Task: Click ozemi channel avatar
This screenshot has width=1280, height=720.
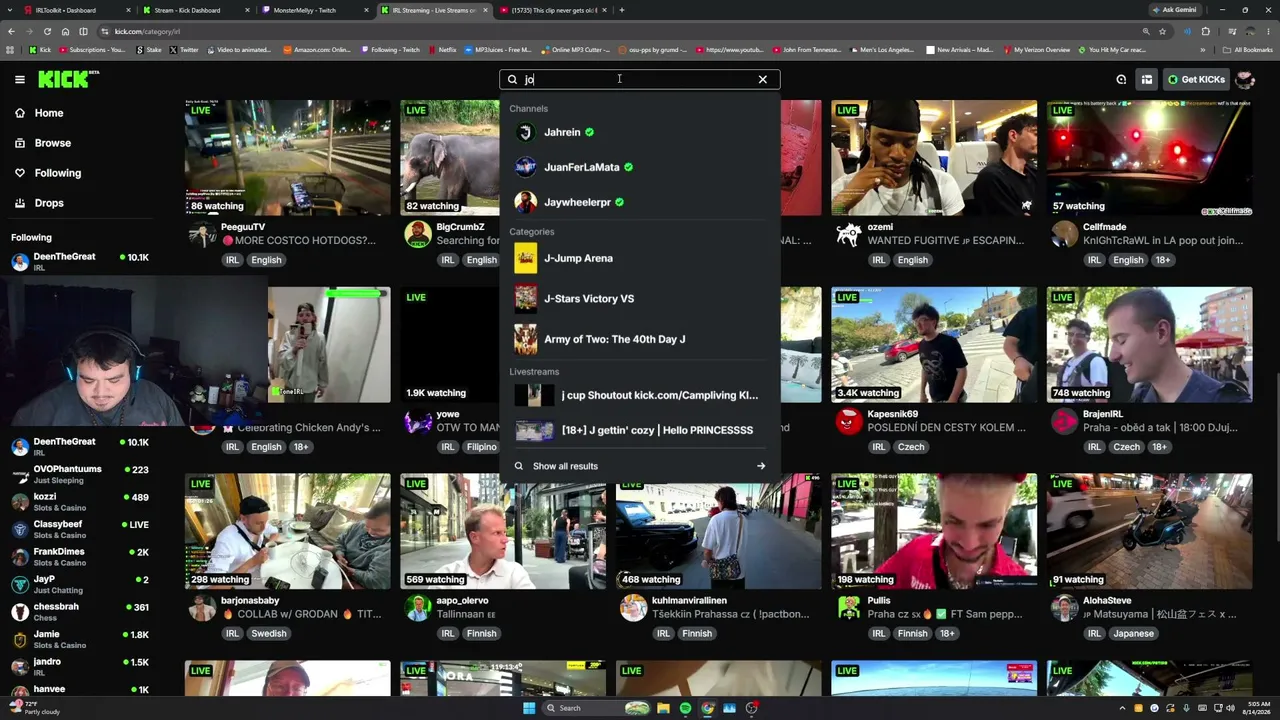Action: click(849, 234)
